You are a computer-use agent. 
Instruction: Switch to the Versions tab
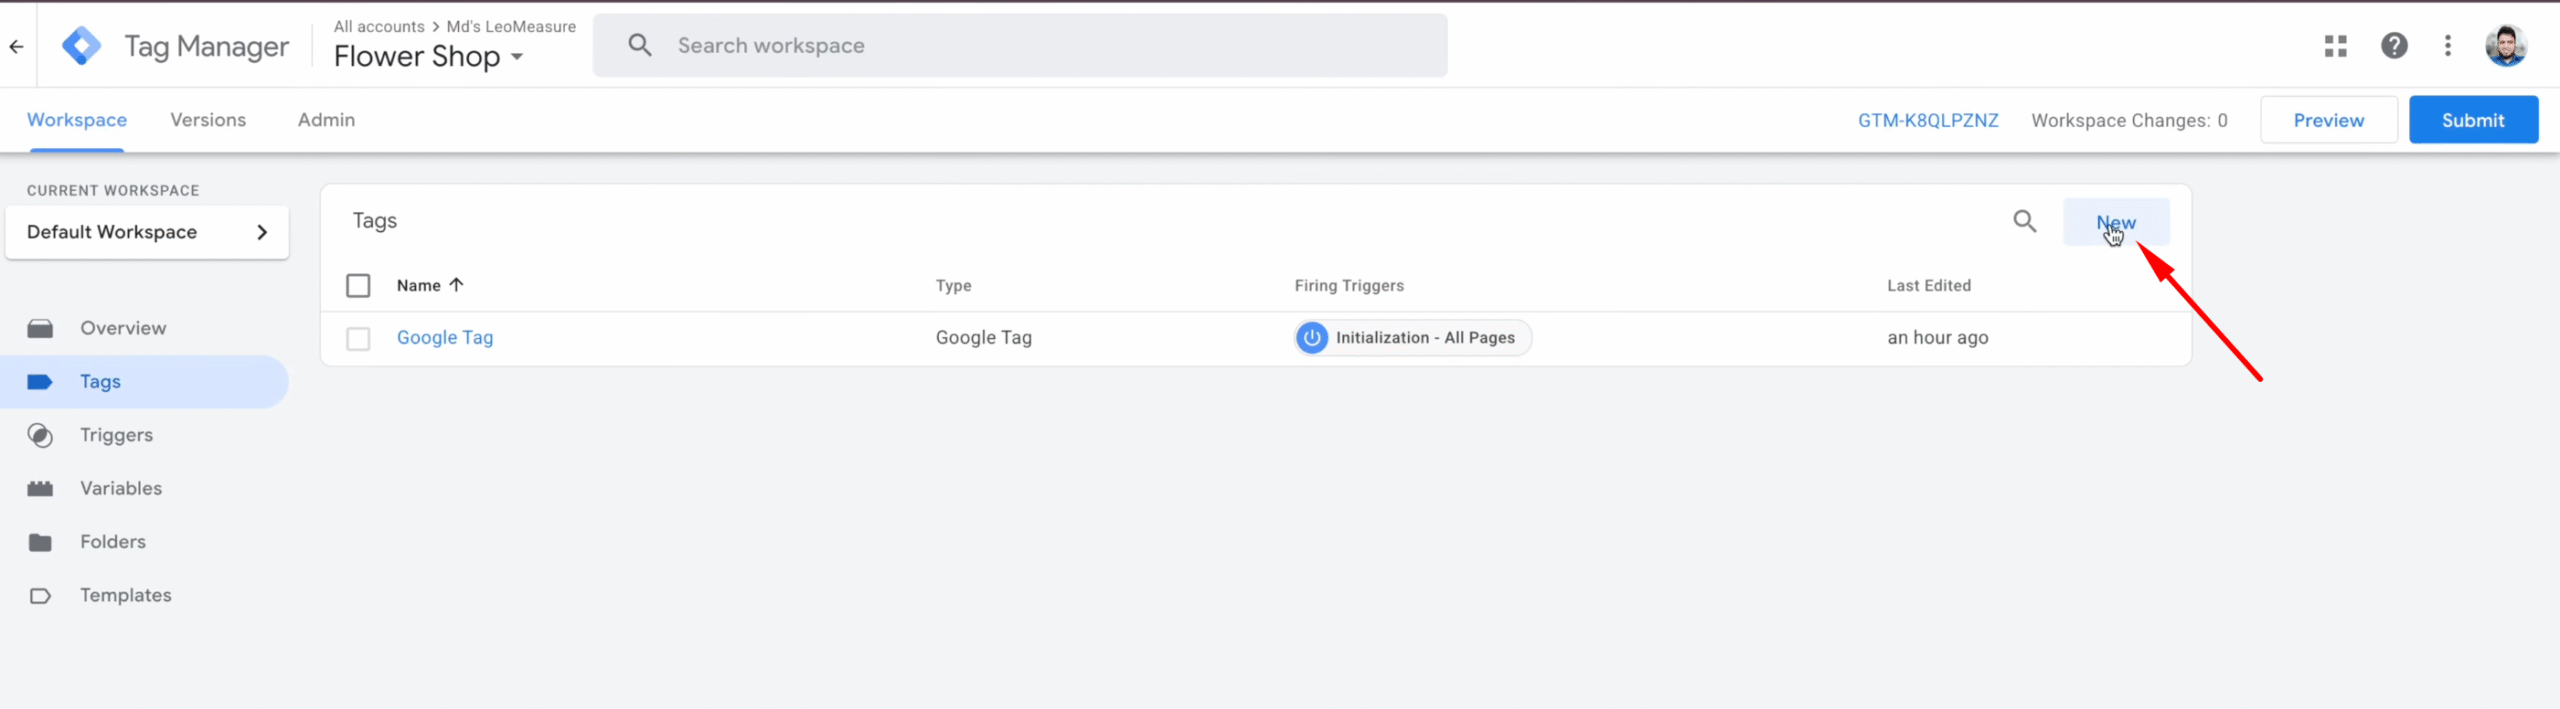point(208,120)
